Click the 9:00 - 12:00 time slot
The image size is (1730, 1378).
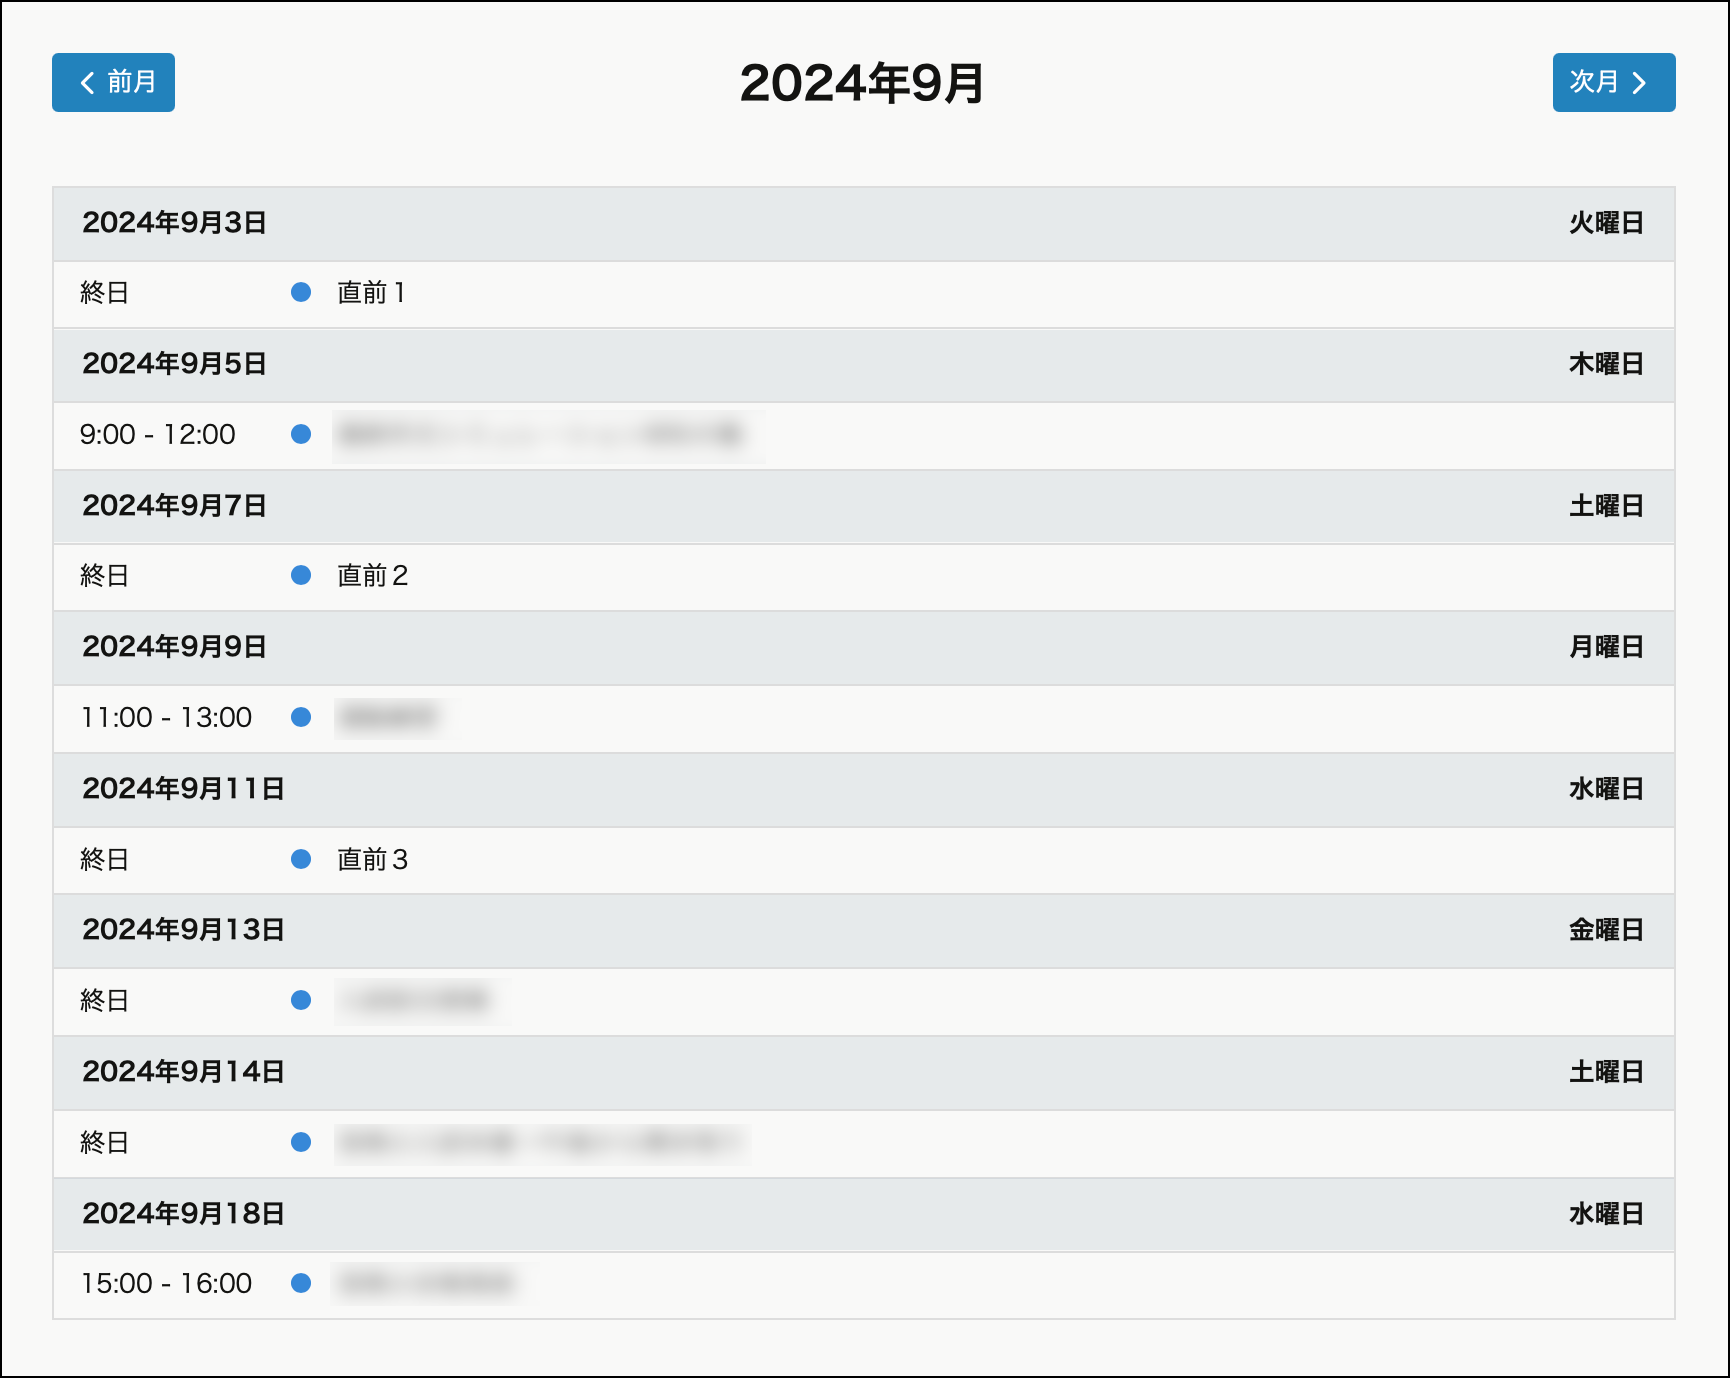point(158,435)
